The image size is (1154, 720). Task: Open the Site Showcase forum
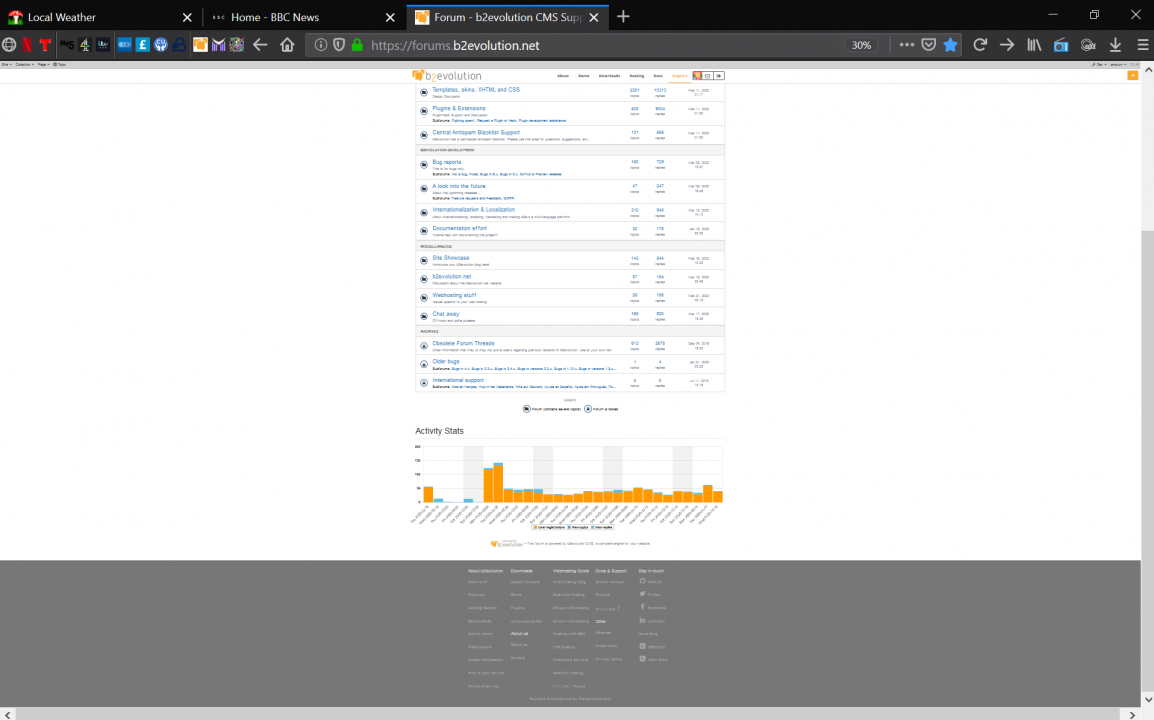pos(450,258)
